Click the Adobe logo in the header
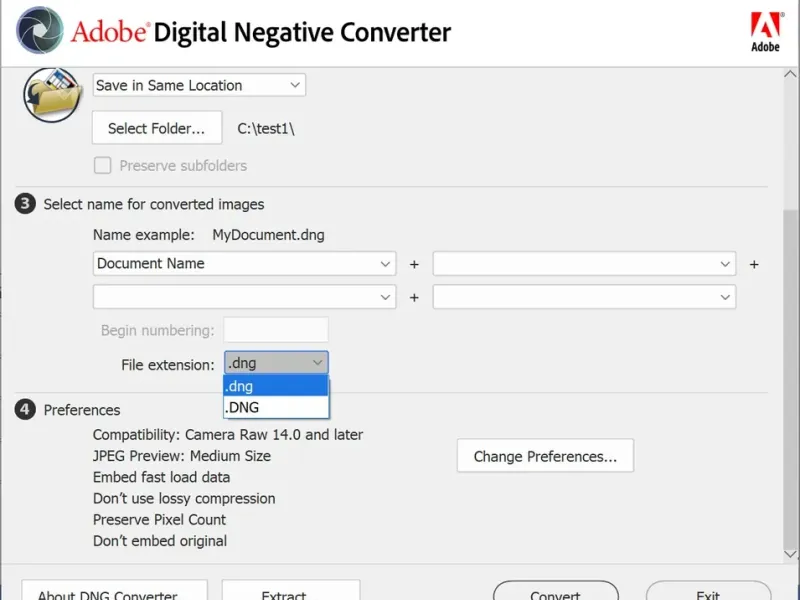Screen dimensions: 800x600 pyautogui.click(x=765, y=31)
